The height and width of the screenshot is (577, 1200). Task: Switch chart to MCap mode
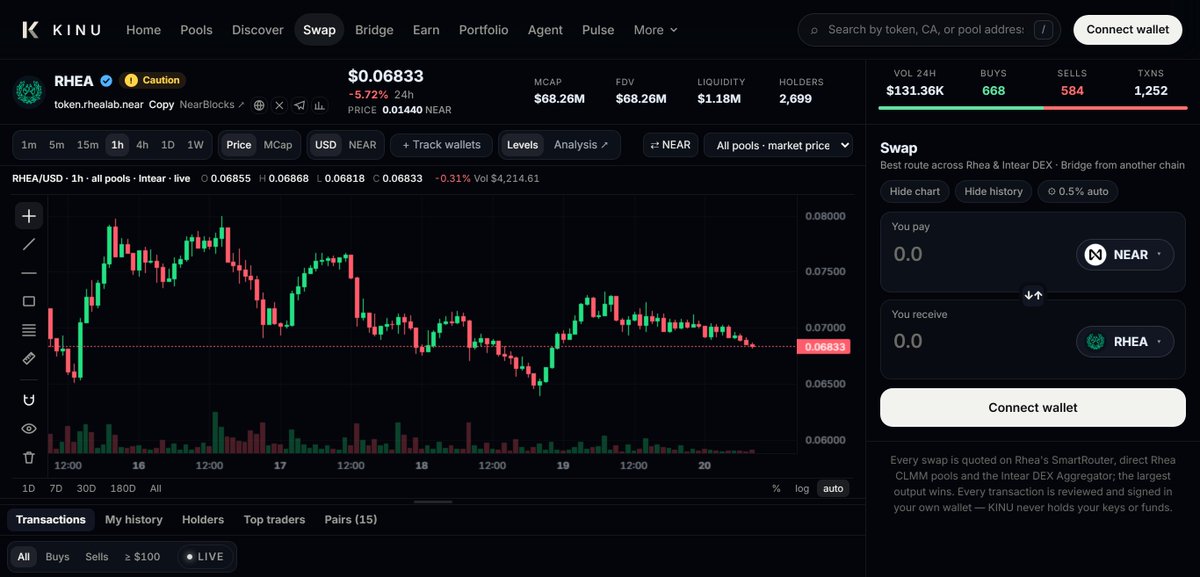tap(278, 145)
